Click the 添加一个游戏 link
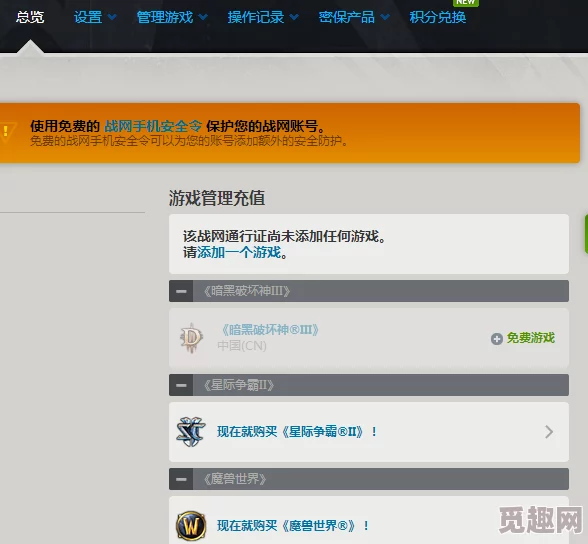The image size is (588, 544). point(239,252)
